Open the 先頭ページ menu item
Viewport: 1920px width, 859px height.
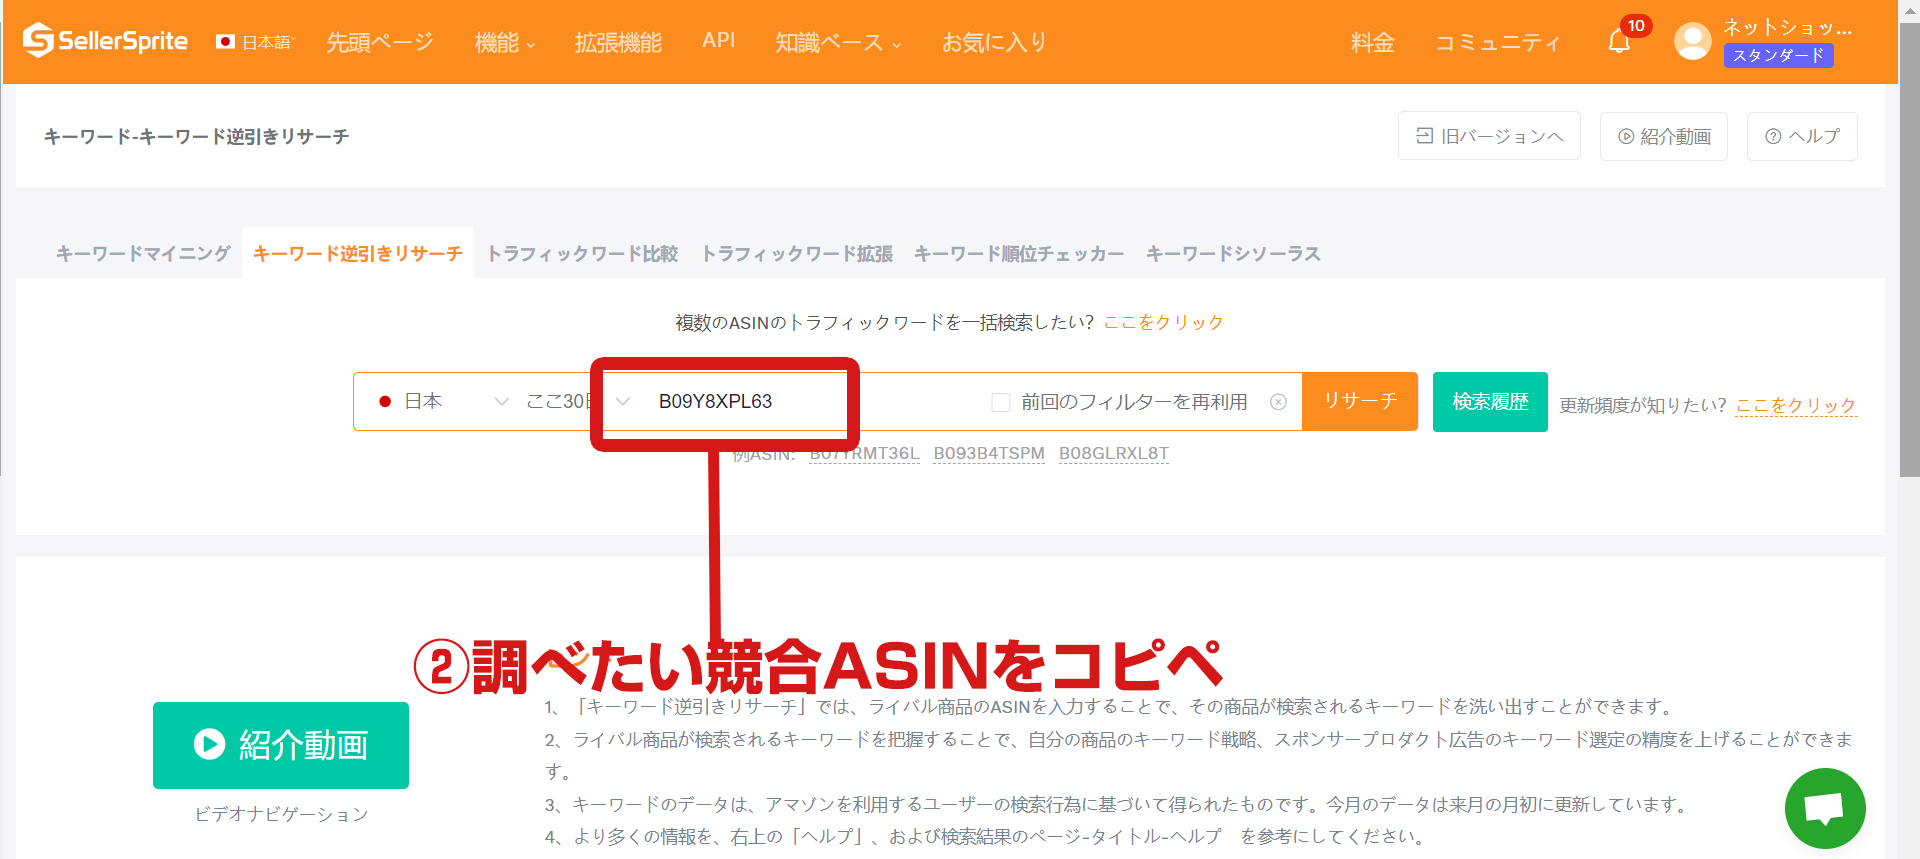(380, 42)
